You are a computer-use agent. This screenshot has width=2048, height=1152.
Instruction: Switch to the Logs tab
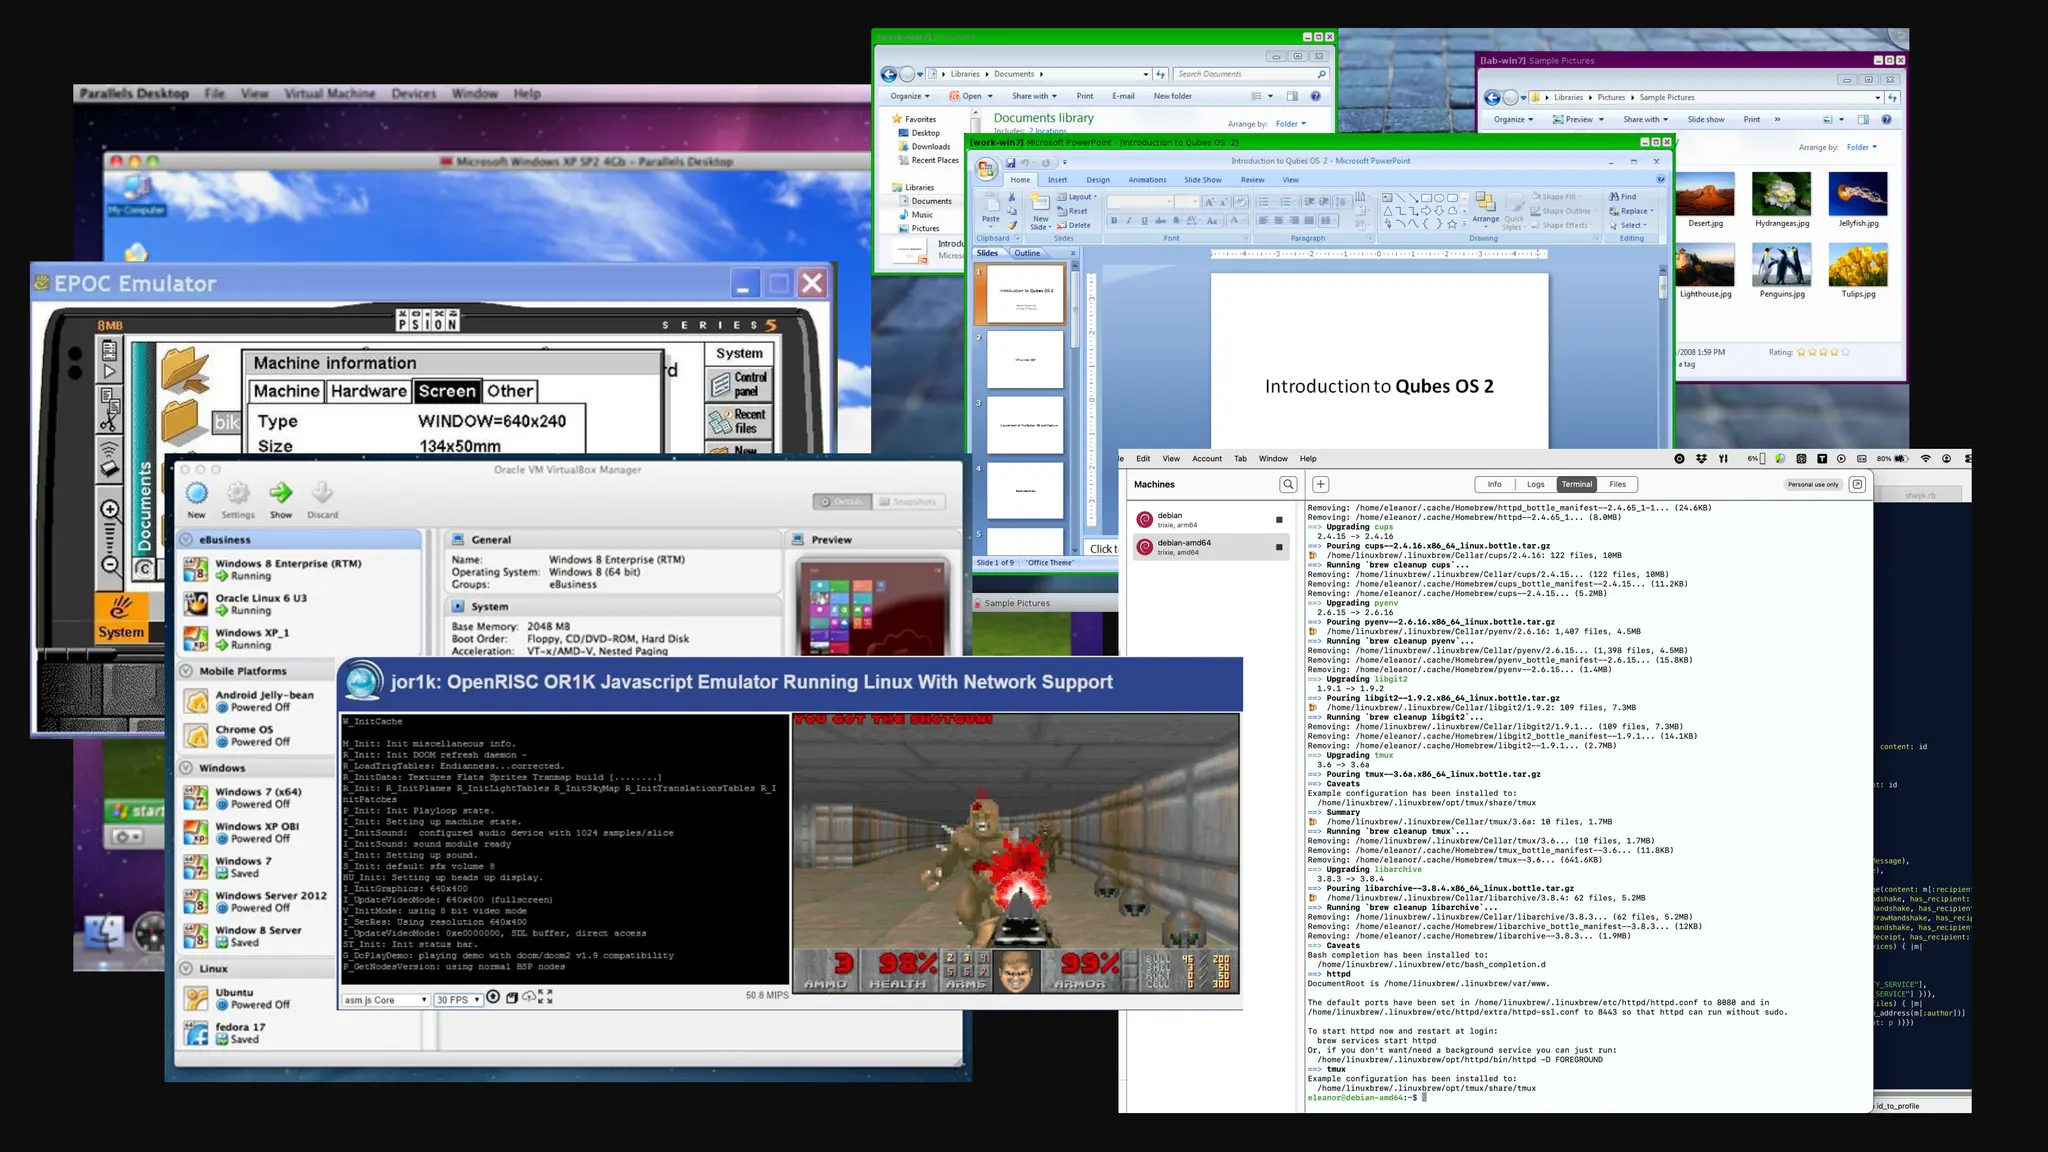pos(1535,484)
